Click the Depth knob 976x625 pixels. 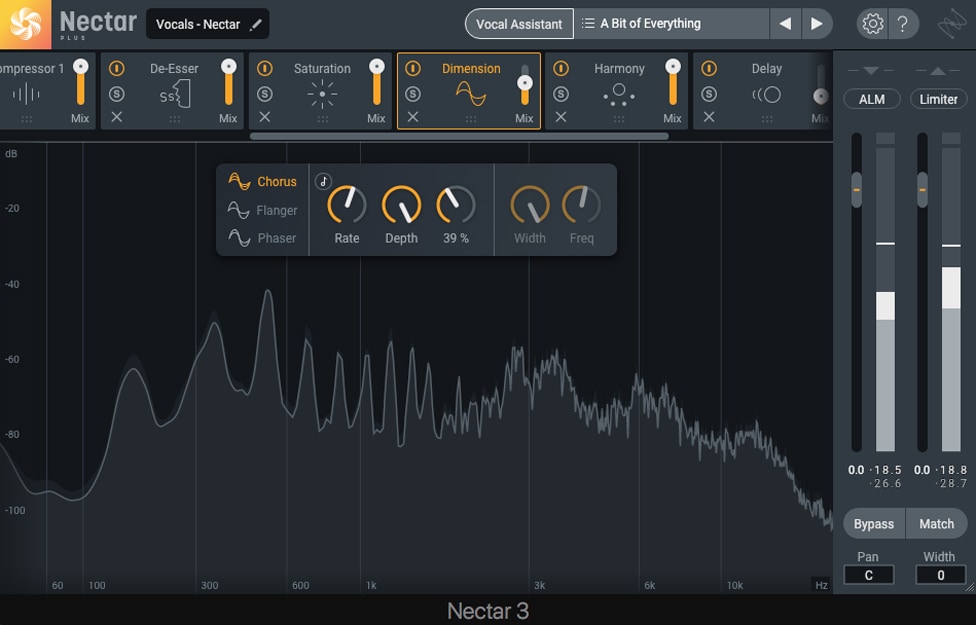pyautogui.click(x=401, y=205)
